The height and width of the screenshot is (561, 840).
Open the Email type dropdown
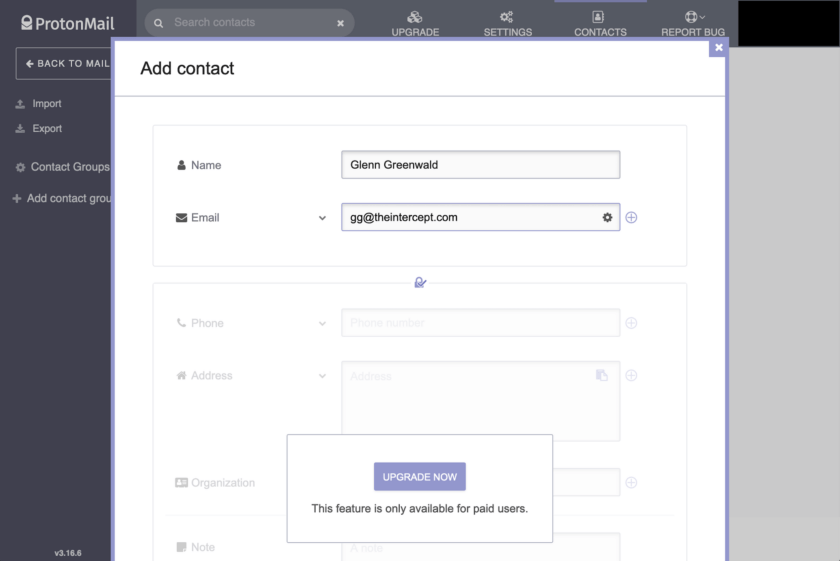coord(322,218)
